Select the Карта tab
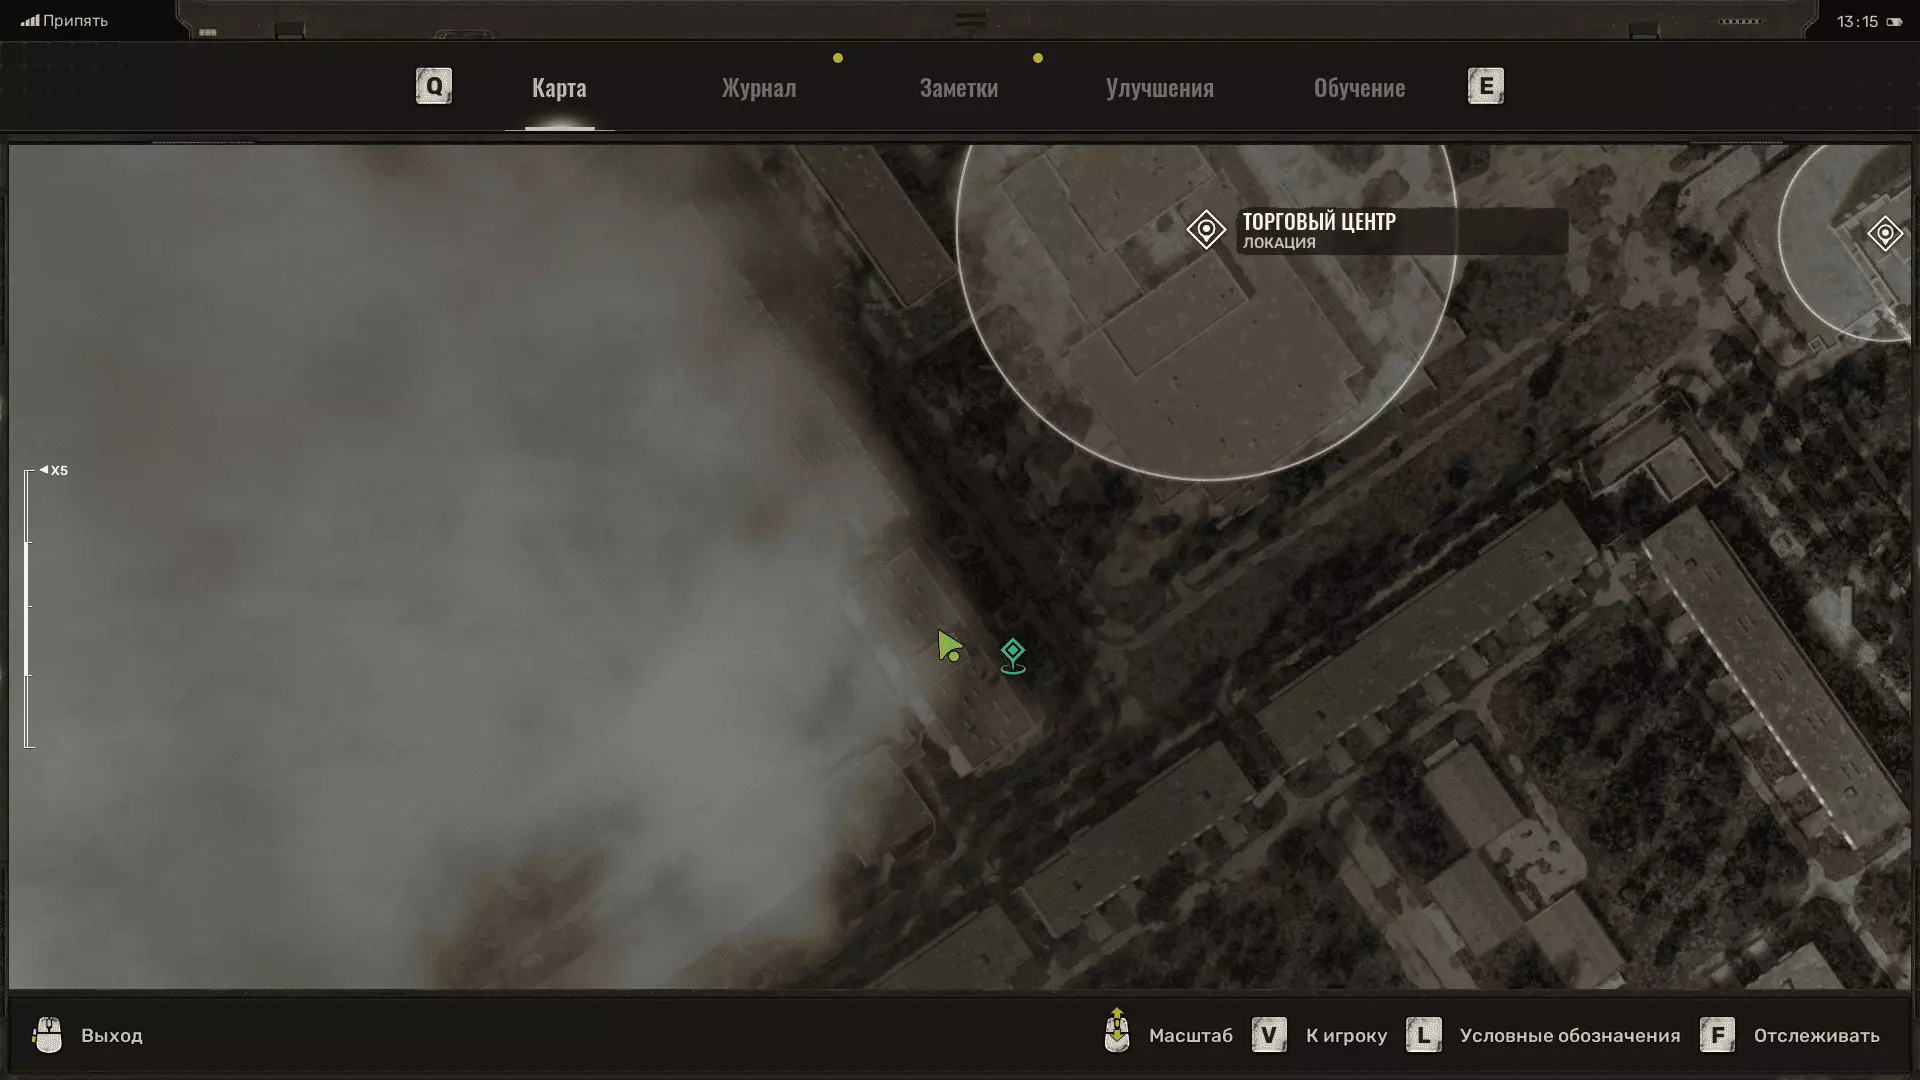 [559, 88]
